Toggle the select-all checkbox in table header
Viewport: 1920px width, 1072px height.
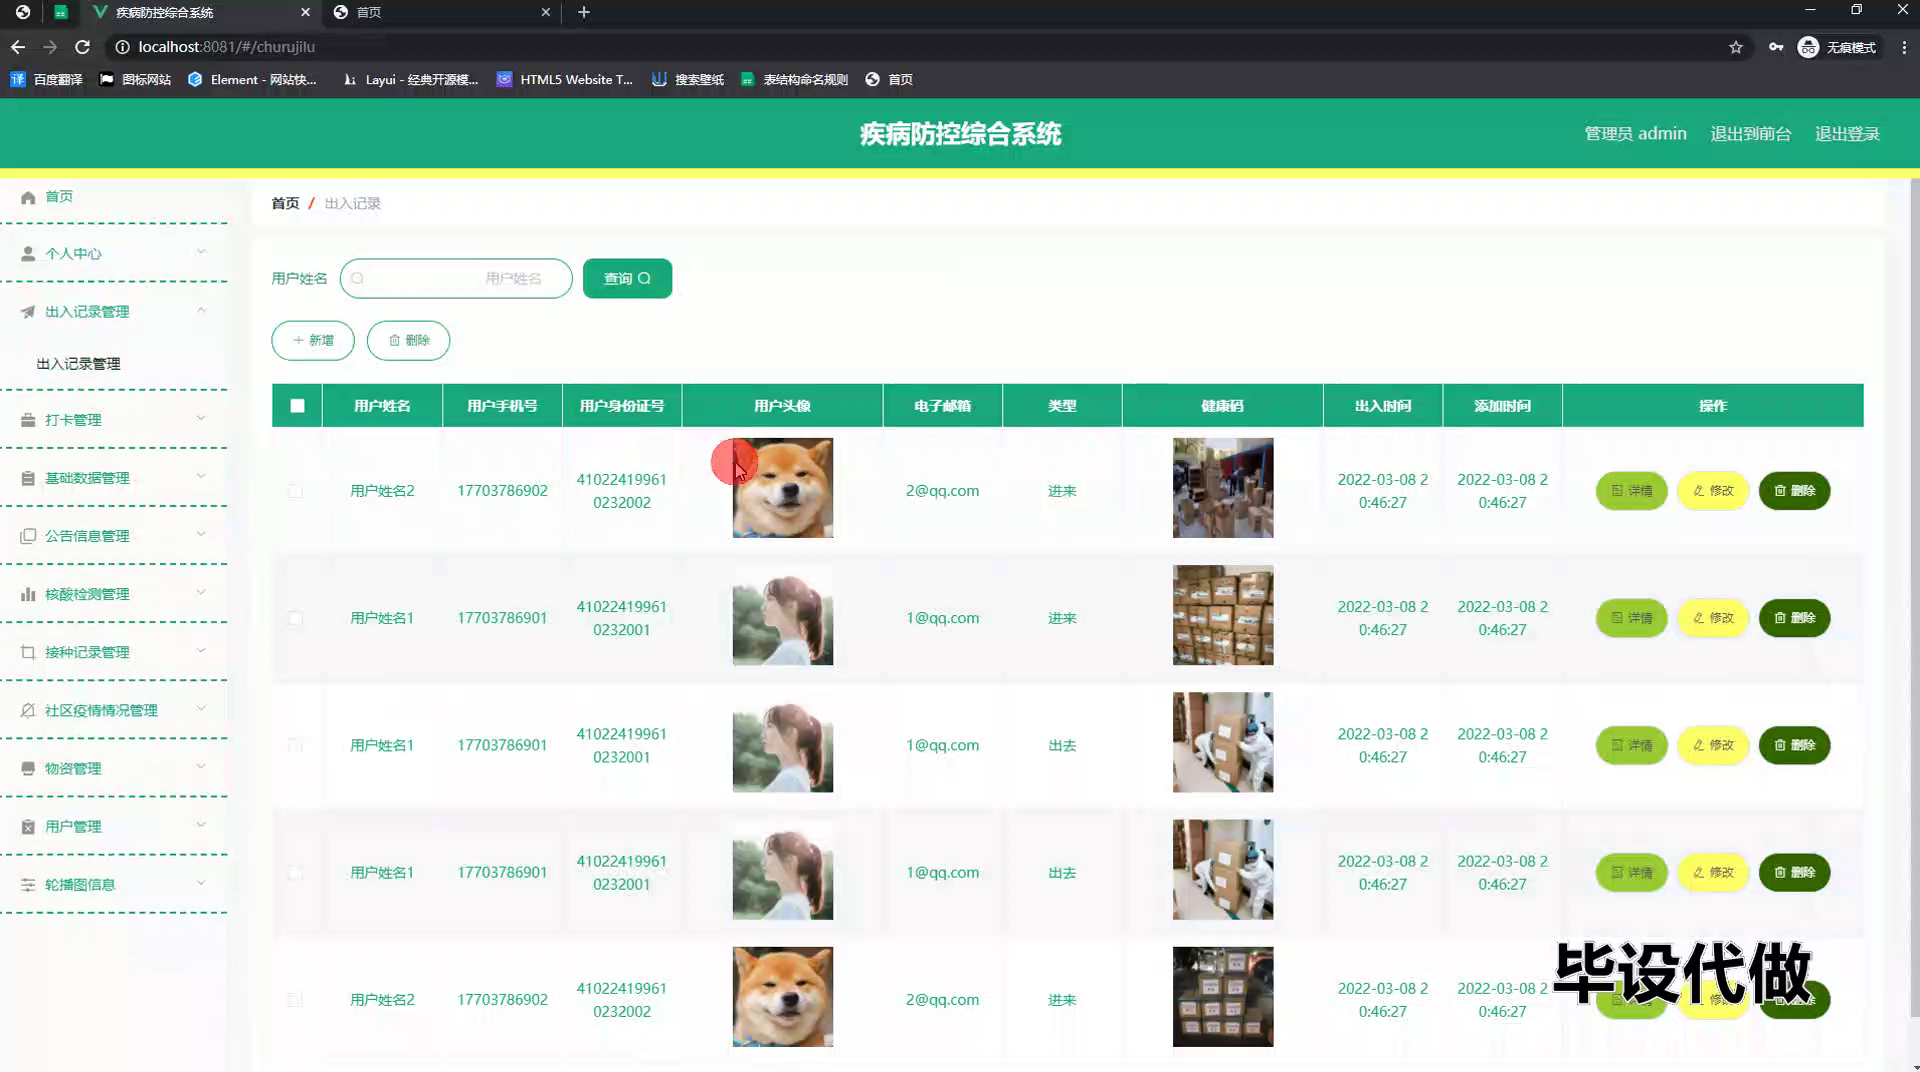click(297, 405)
